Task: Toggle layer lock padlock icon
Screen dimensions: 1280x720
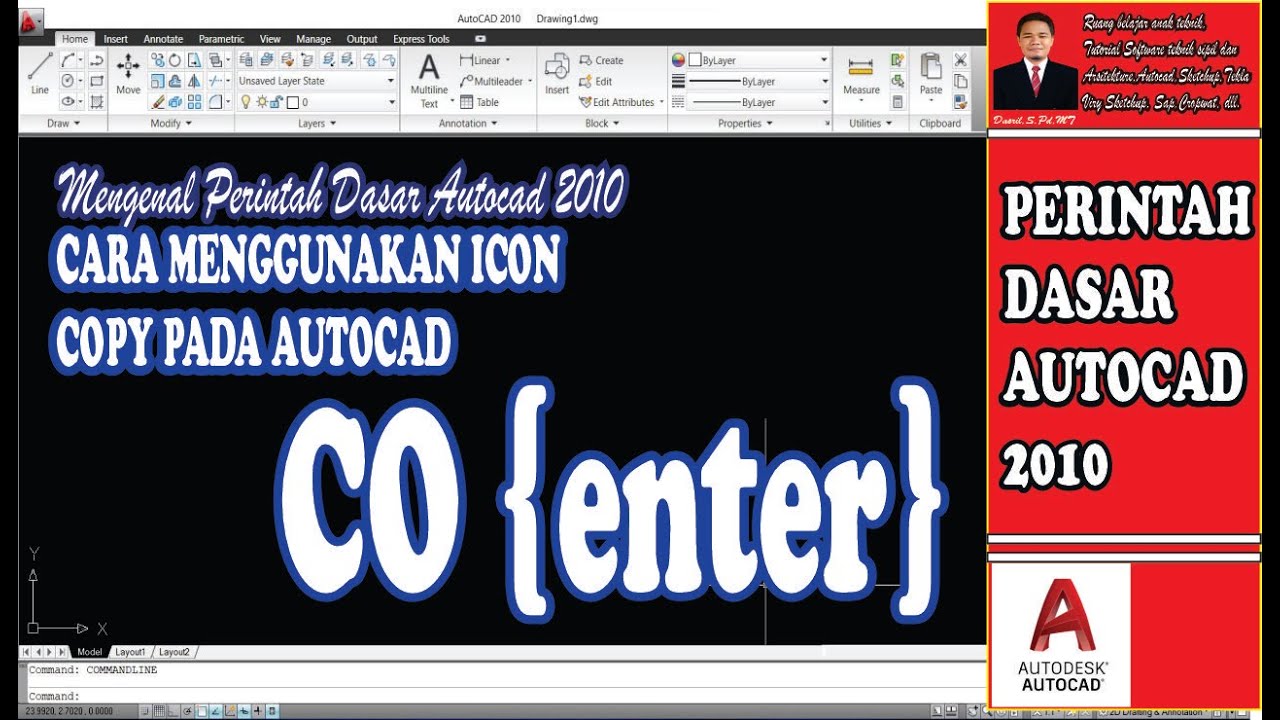Action: (276, 102)
